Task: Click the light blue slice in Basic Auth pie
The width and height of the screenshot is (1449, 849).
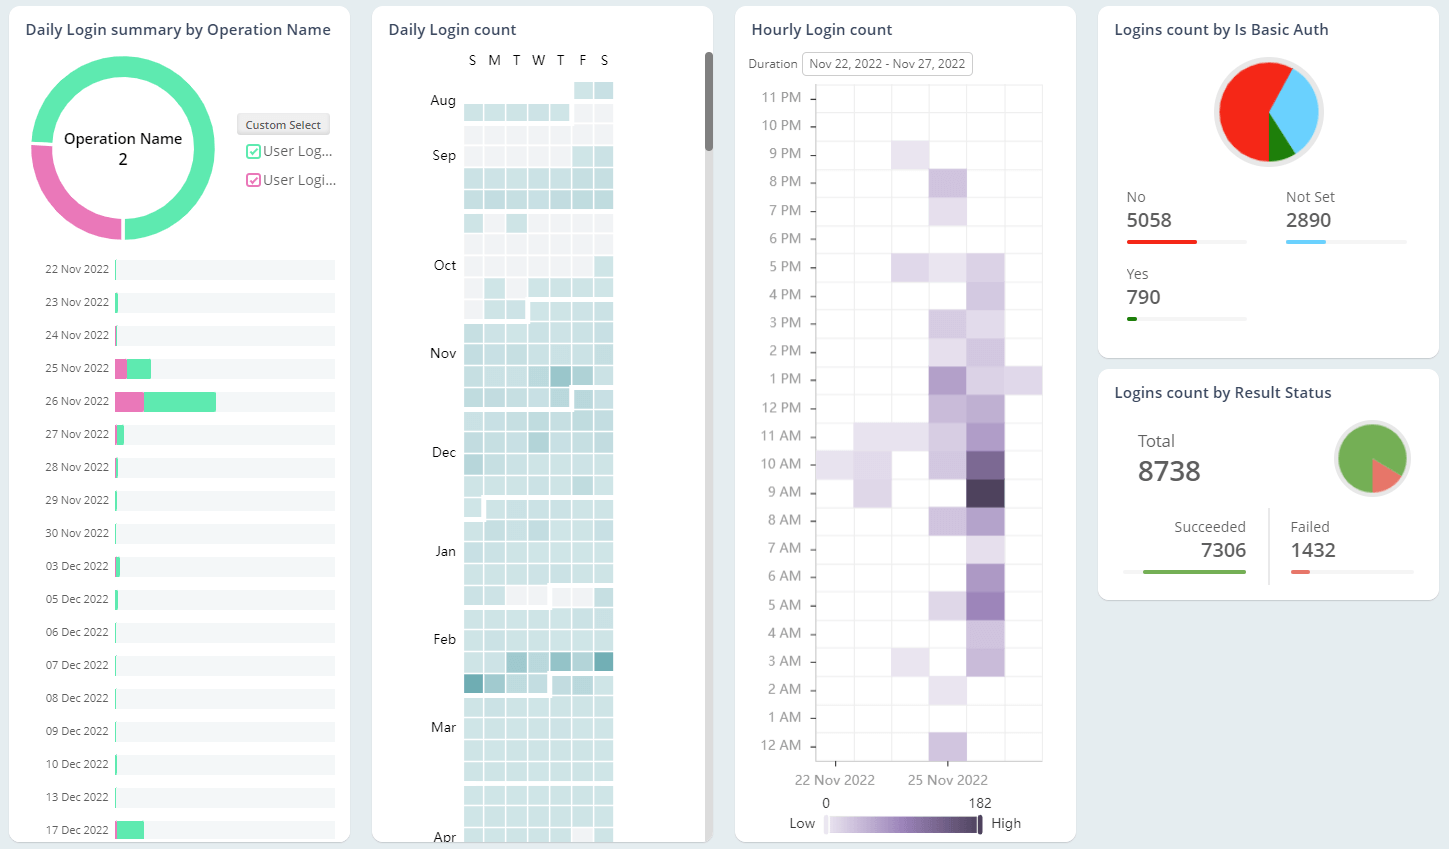Action: 1296,110
